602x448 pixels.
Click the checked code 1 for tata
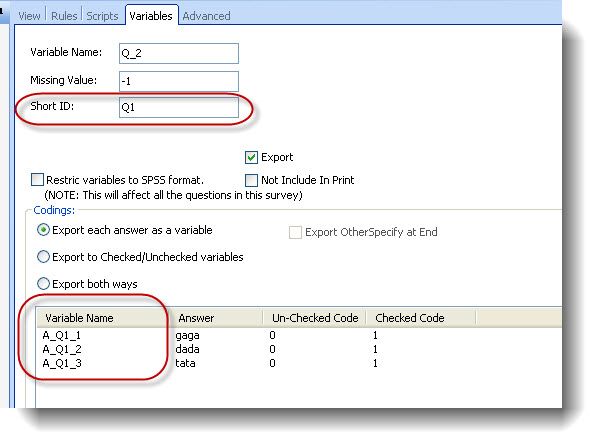pyautogui.click(x=375, y=363)
